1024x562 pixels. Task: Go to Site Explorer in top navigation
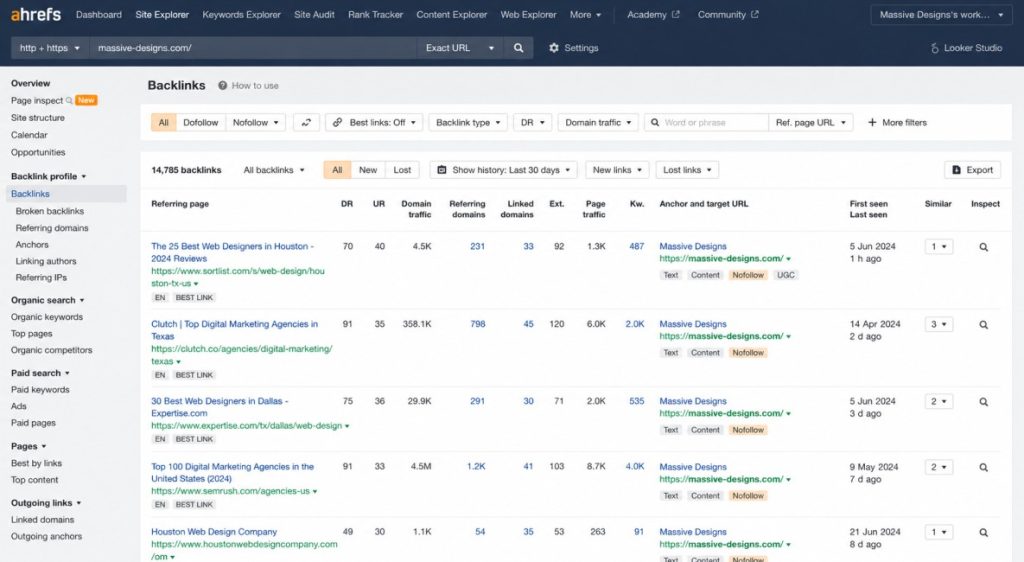[x=162, y=14]
